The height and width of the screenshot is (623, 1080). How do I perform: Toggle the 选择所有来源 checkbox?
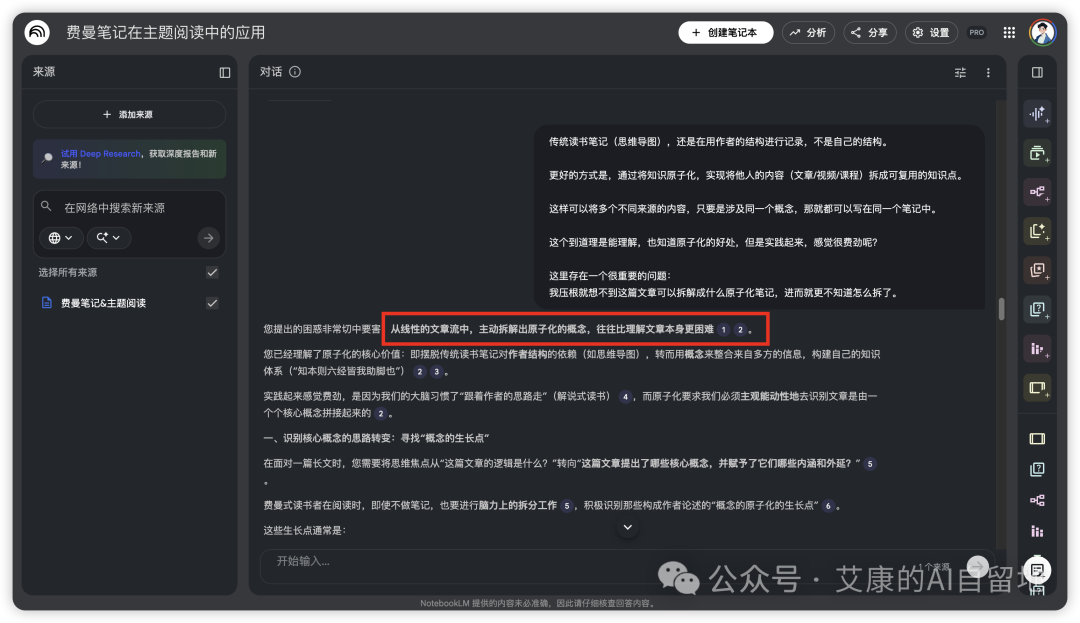click(x=212, y=273)
